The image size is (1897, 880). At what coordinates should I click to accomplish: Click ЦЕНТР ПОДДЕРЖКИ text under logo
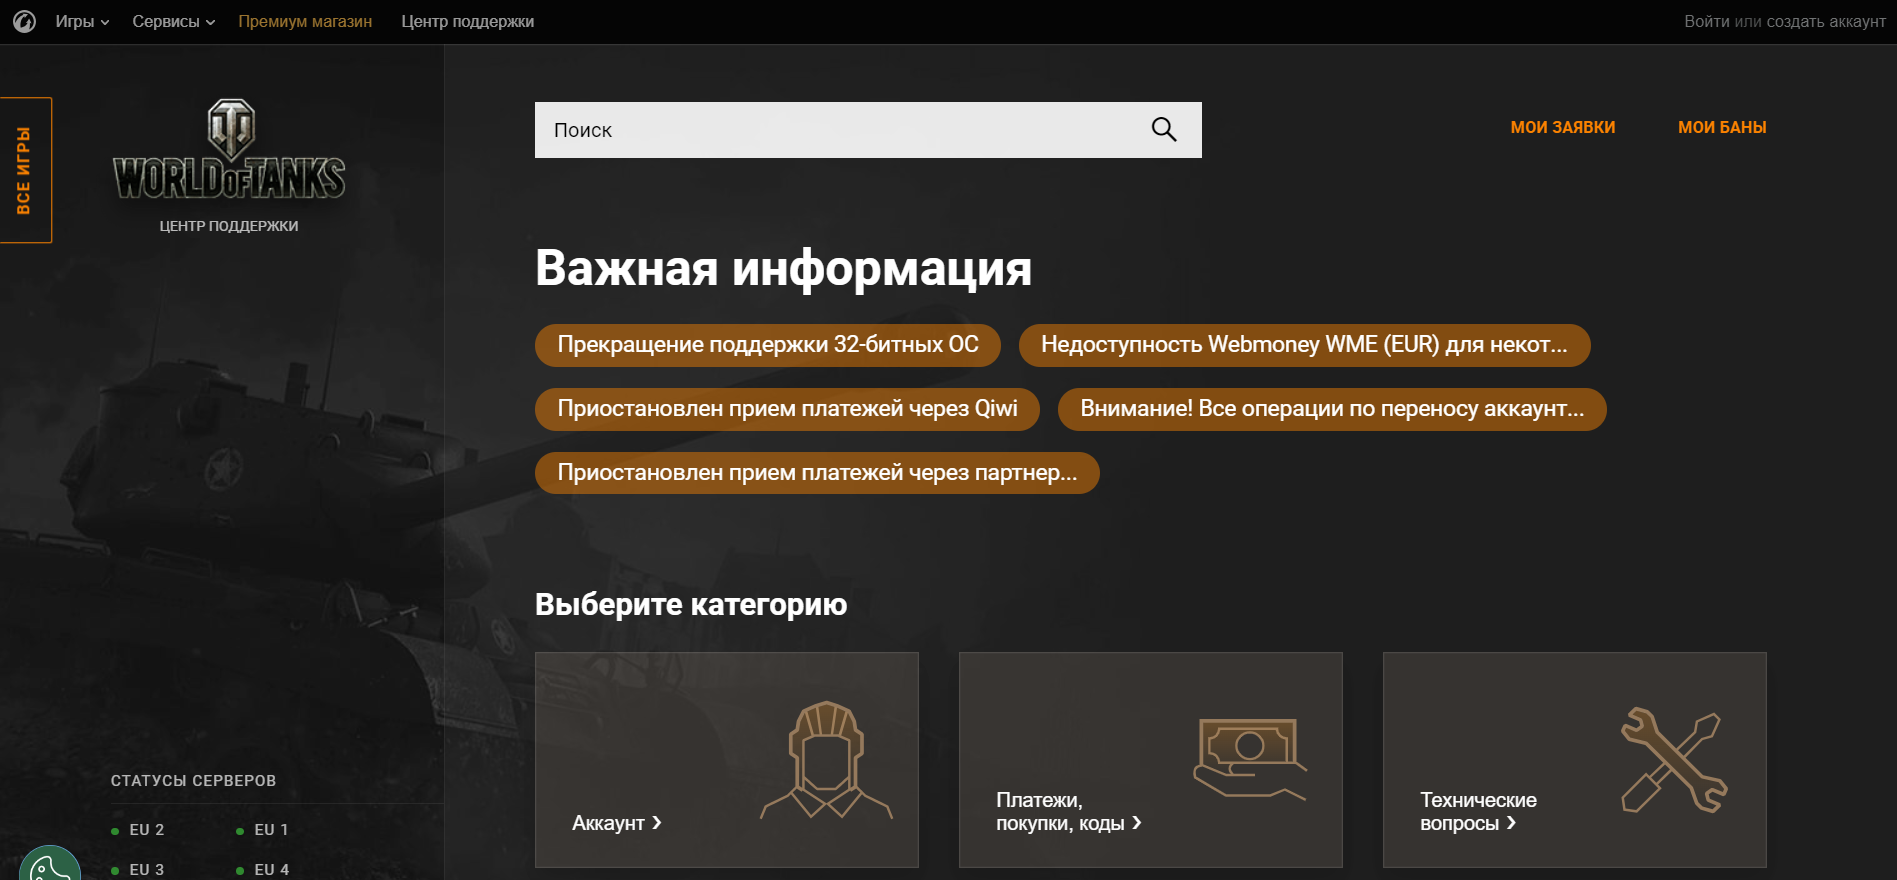click(229, 226)
